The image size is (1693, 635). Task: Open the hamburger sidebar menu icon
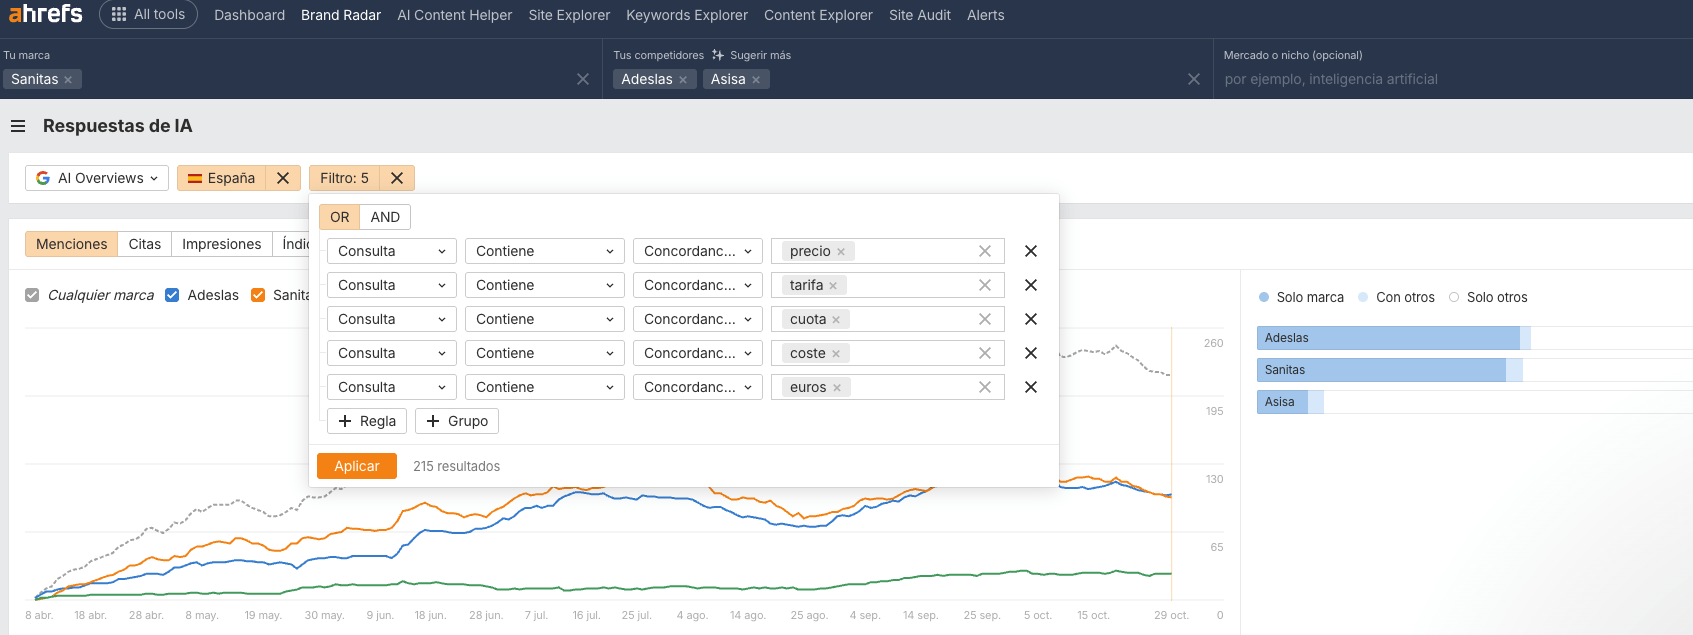pos(18,126)
